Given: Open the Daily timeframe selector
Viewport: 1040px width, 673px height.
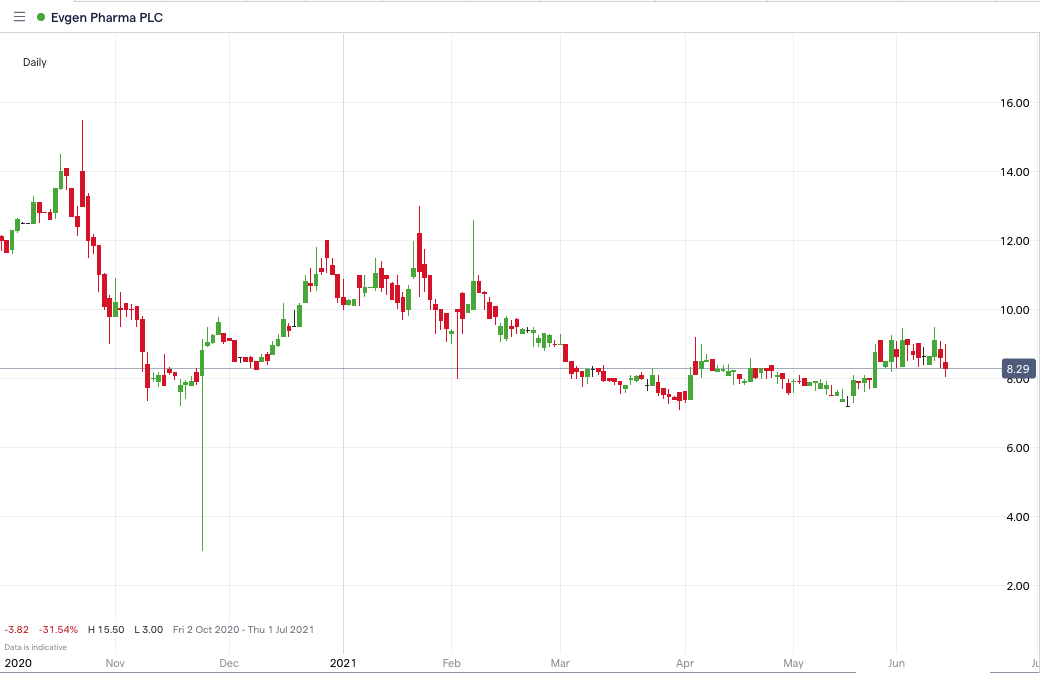Looking at the screenshot, I should tap(34, 62).
